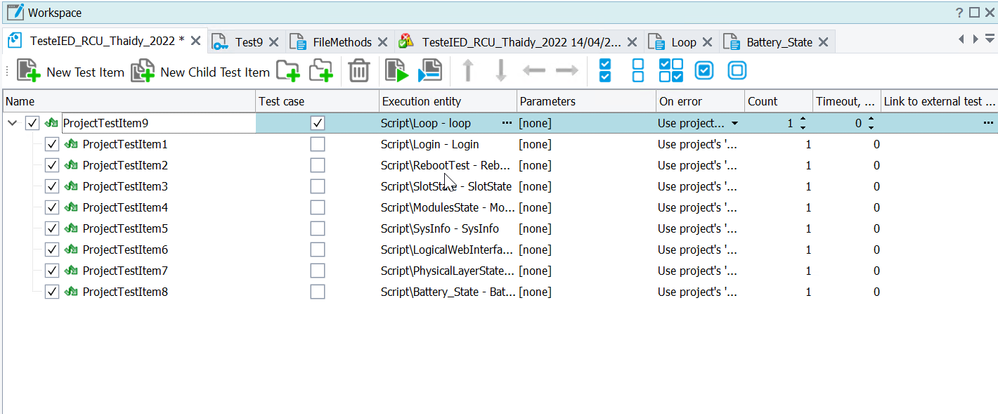Delete selected item with trash icon
998x414 pixels.
[x=359, y=71]
